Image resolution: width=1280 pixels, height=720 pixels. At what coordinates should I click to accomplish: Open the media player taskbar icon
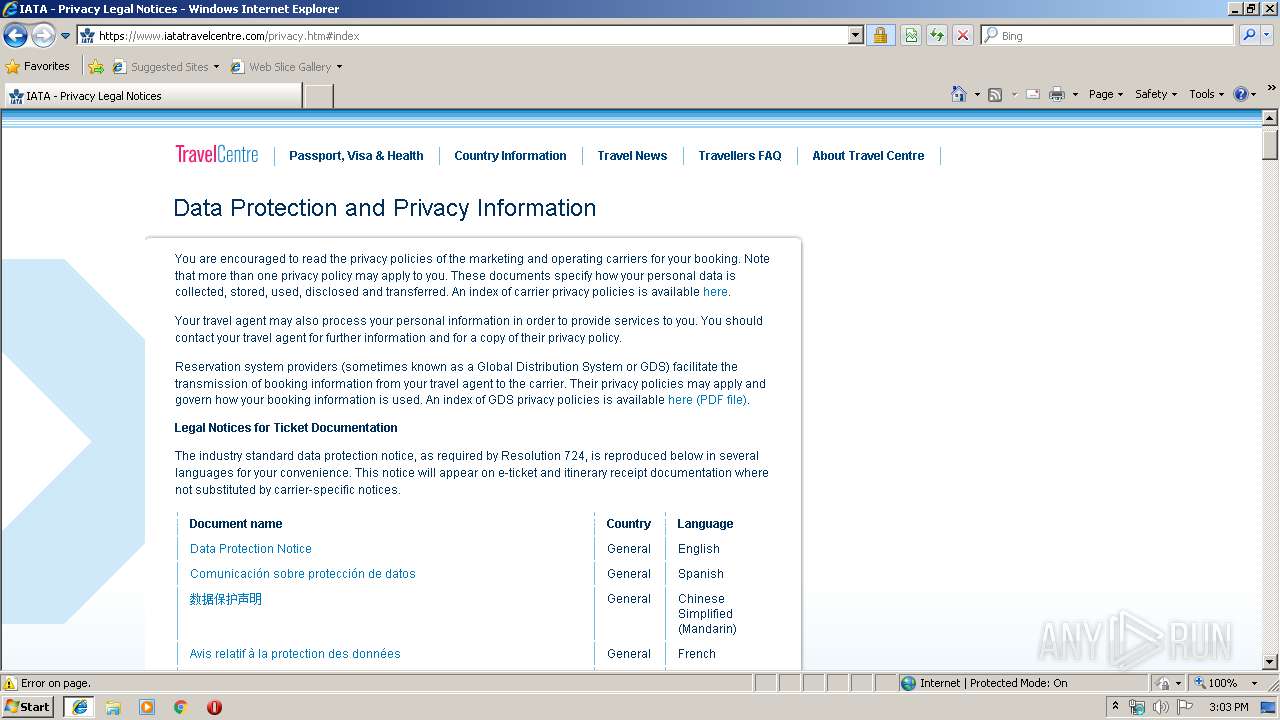pyautogui.click(x=147, y=707)
